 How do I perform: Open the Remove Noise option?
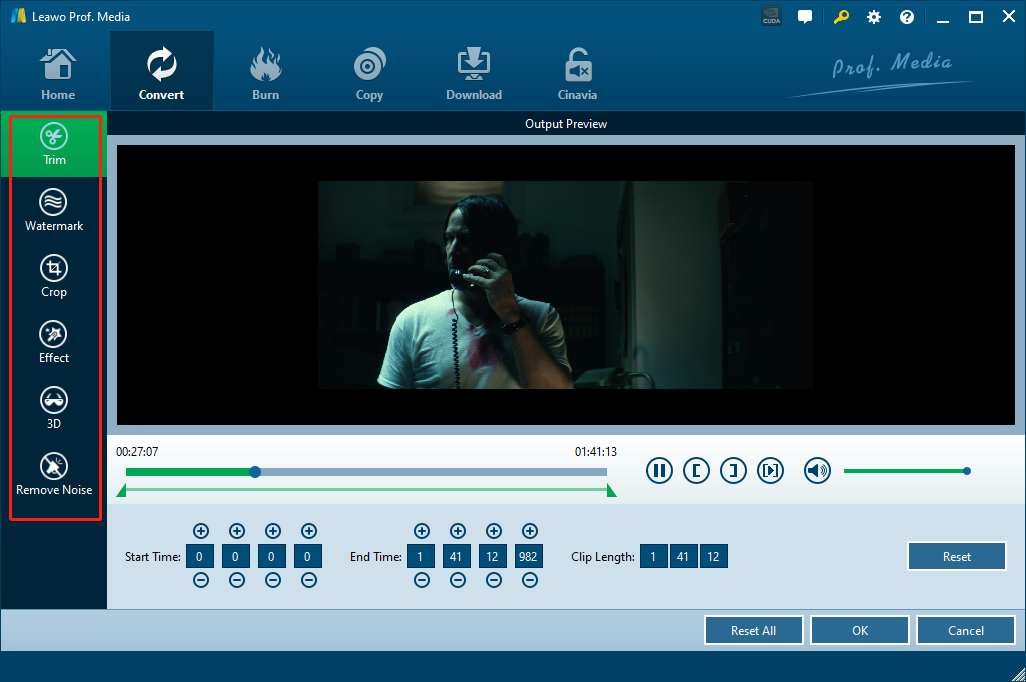click(54, 475)
